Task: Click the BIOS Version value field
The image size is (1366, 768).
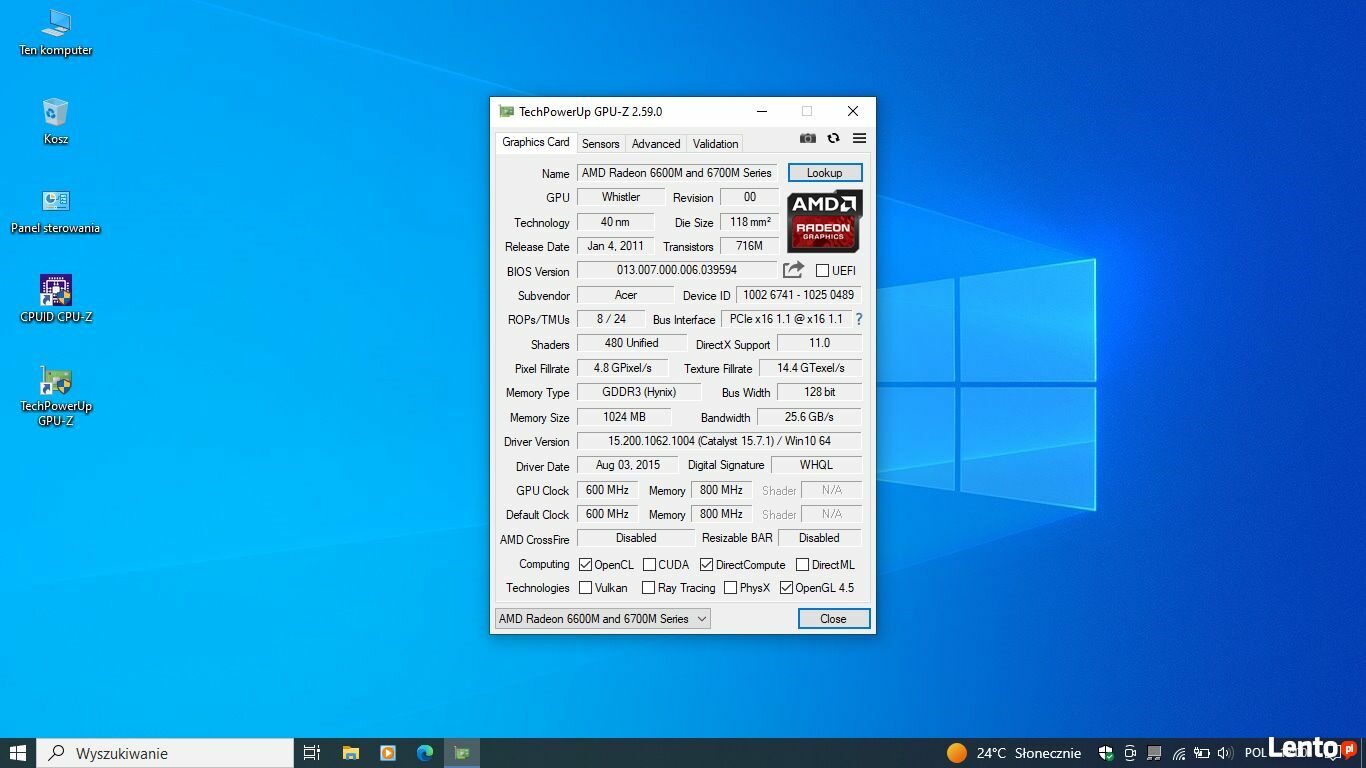Action: 677,270
